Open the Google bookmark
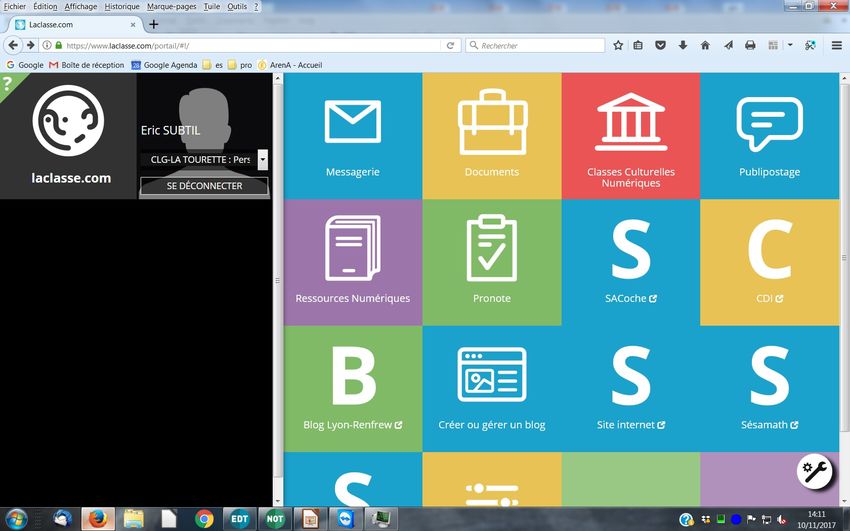Image resolution: width=850 pixels, height=531 pixels. [x=25, y=65]
